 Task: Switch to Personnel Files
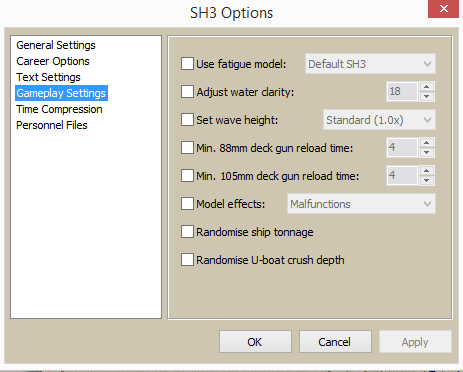[52, 125]
